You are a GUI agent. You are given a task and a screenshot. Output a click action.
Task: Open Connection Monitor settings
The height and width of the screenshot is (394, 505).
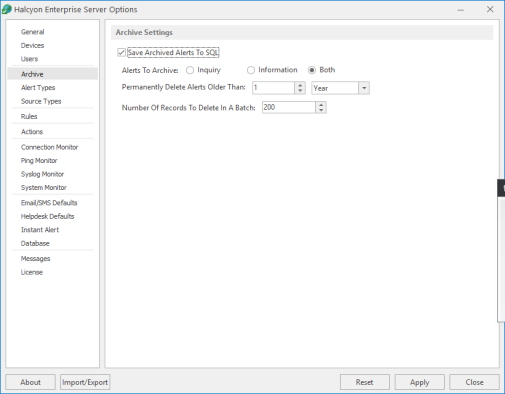pos(49,147)
